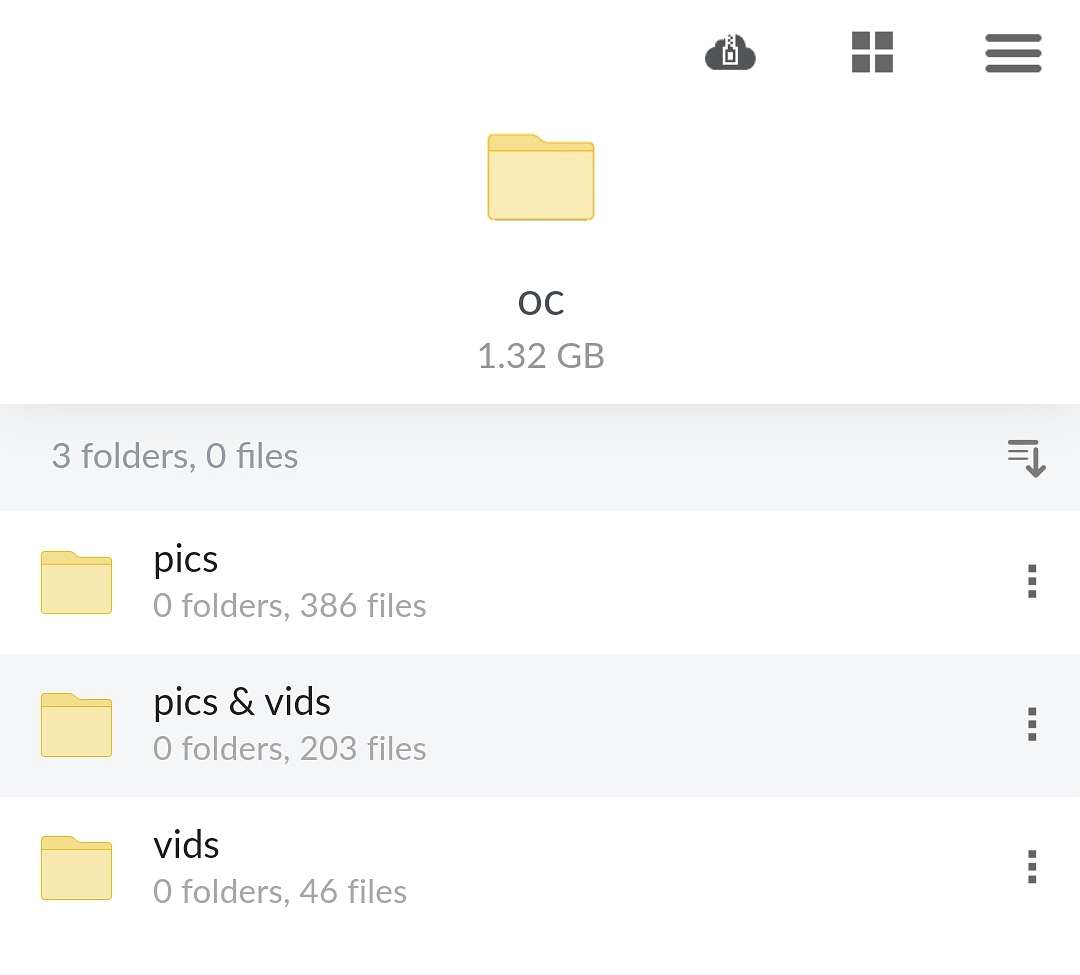Image resolution: width=1080 pixels, height=975 pixels.
Task: Open the pics & vids folder name
Action: point(242,702)
